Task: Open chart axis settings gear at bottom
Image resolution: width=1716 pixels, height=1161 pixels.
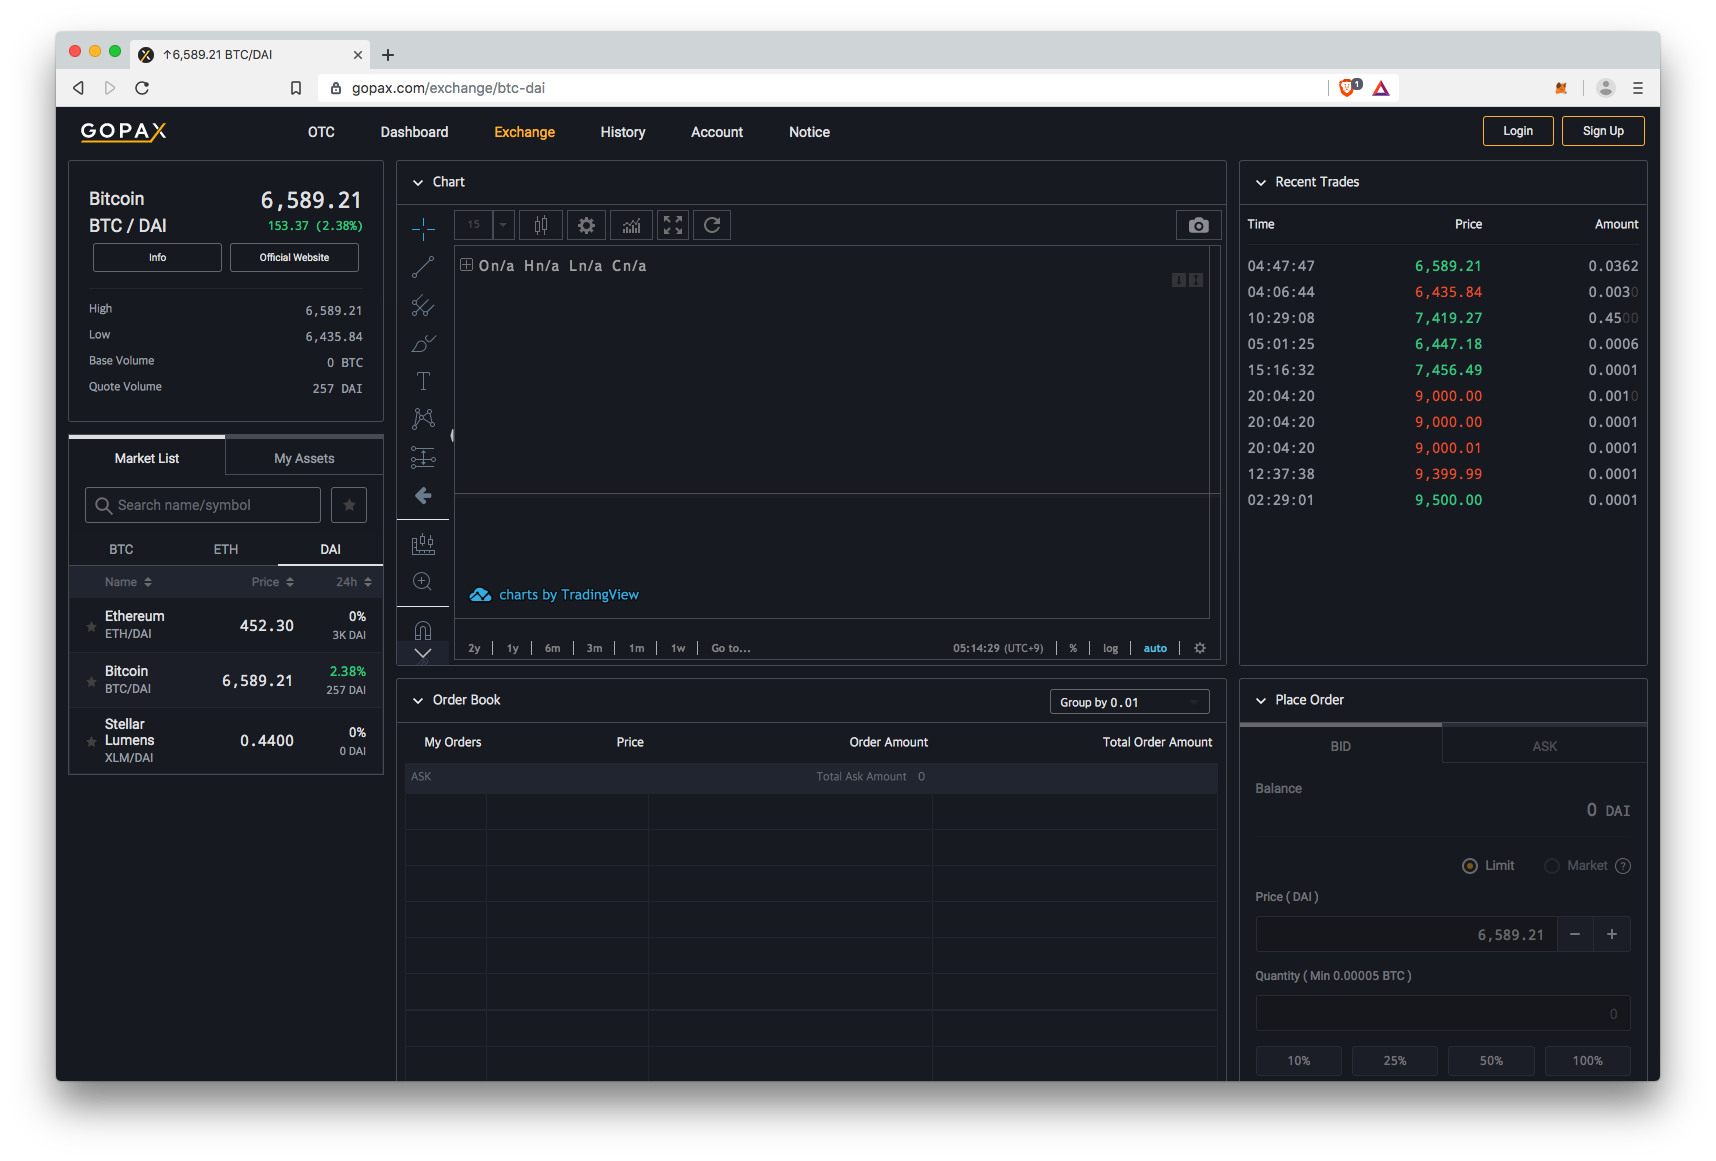Action: pyautogui.click(x=1200, y=648)
